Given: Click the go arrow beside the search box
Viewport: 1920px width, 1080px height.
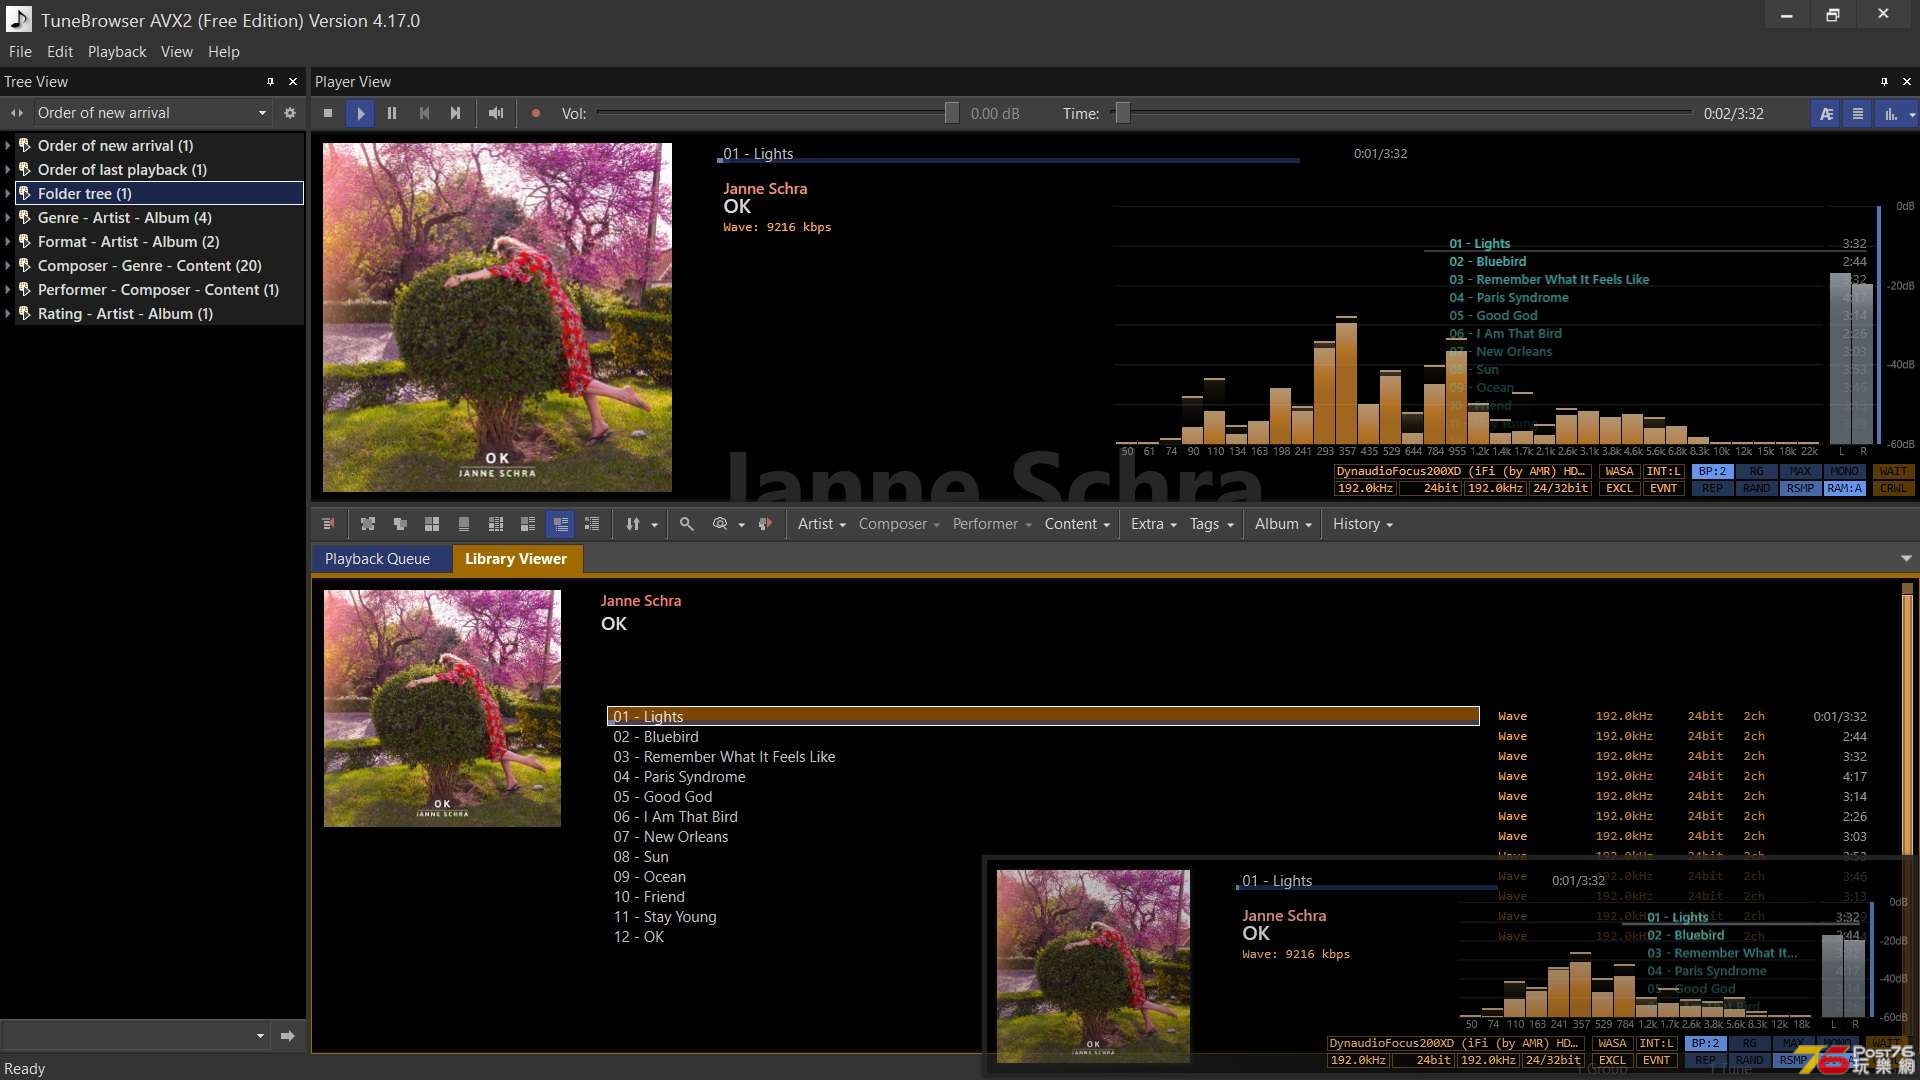Looking at the screenshot, I should [x=288, y=1036].
